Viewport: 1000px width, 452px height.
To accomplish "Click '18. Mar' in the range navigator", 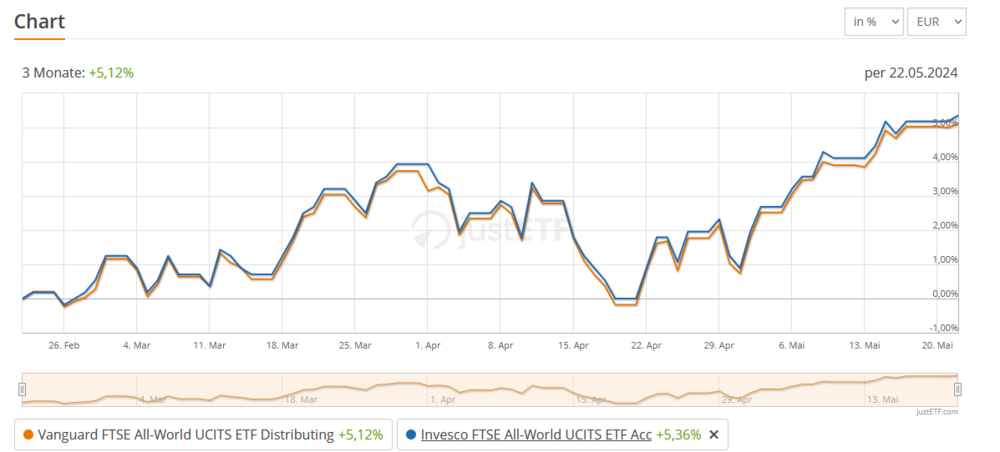I will (301, 398).
